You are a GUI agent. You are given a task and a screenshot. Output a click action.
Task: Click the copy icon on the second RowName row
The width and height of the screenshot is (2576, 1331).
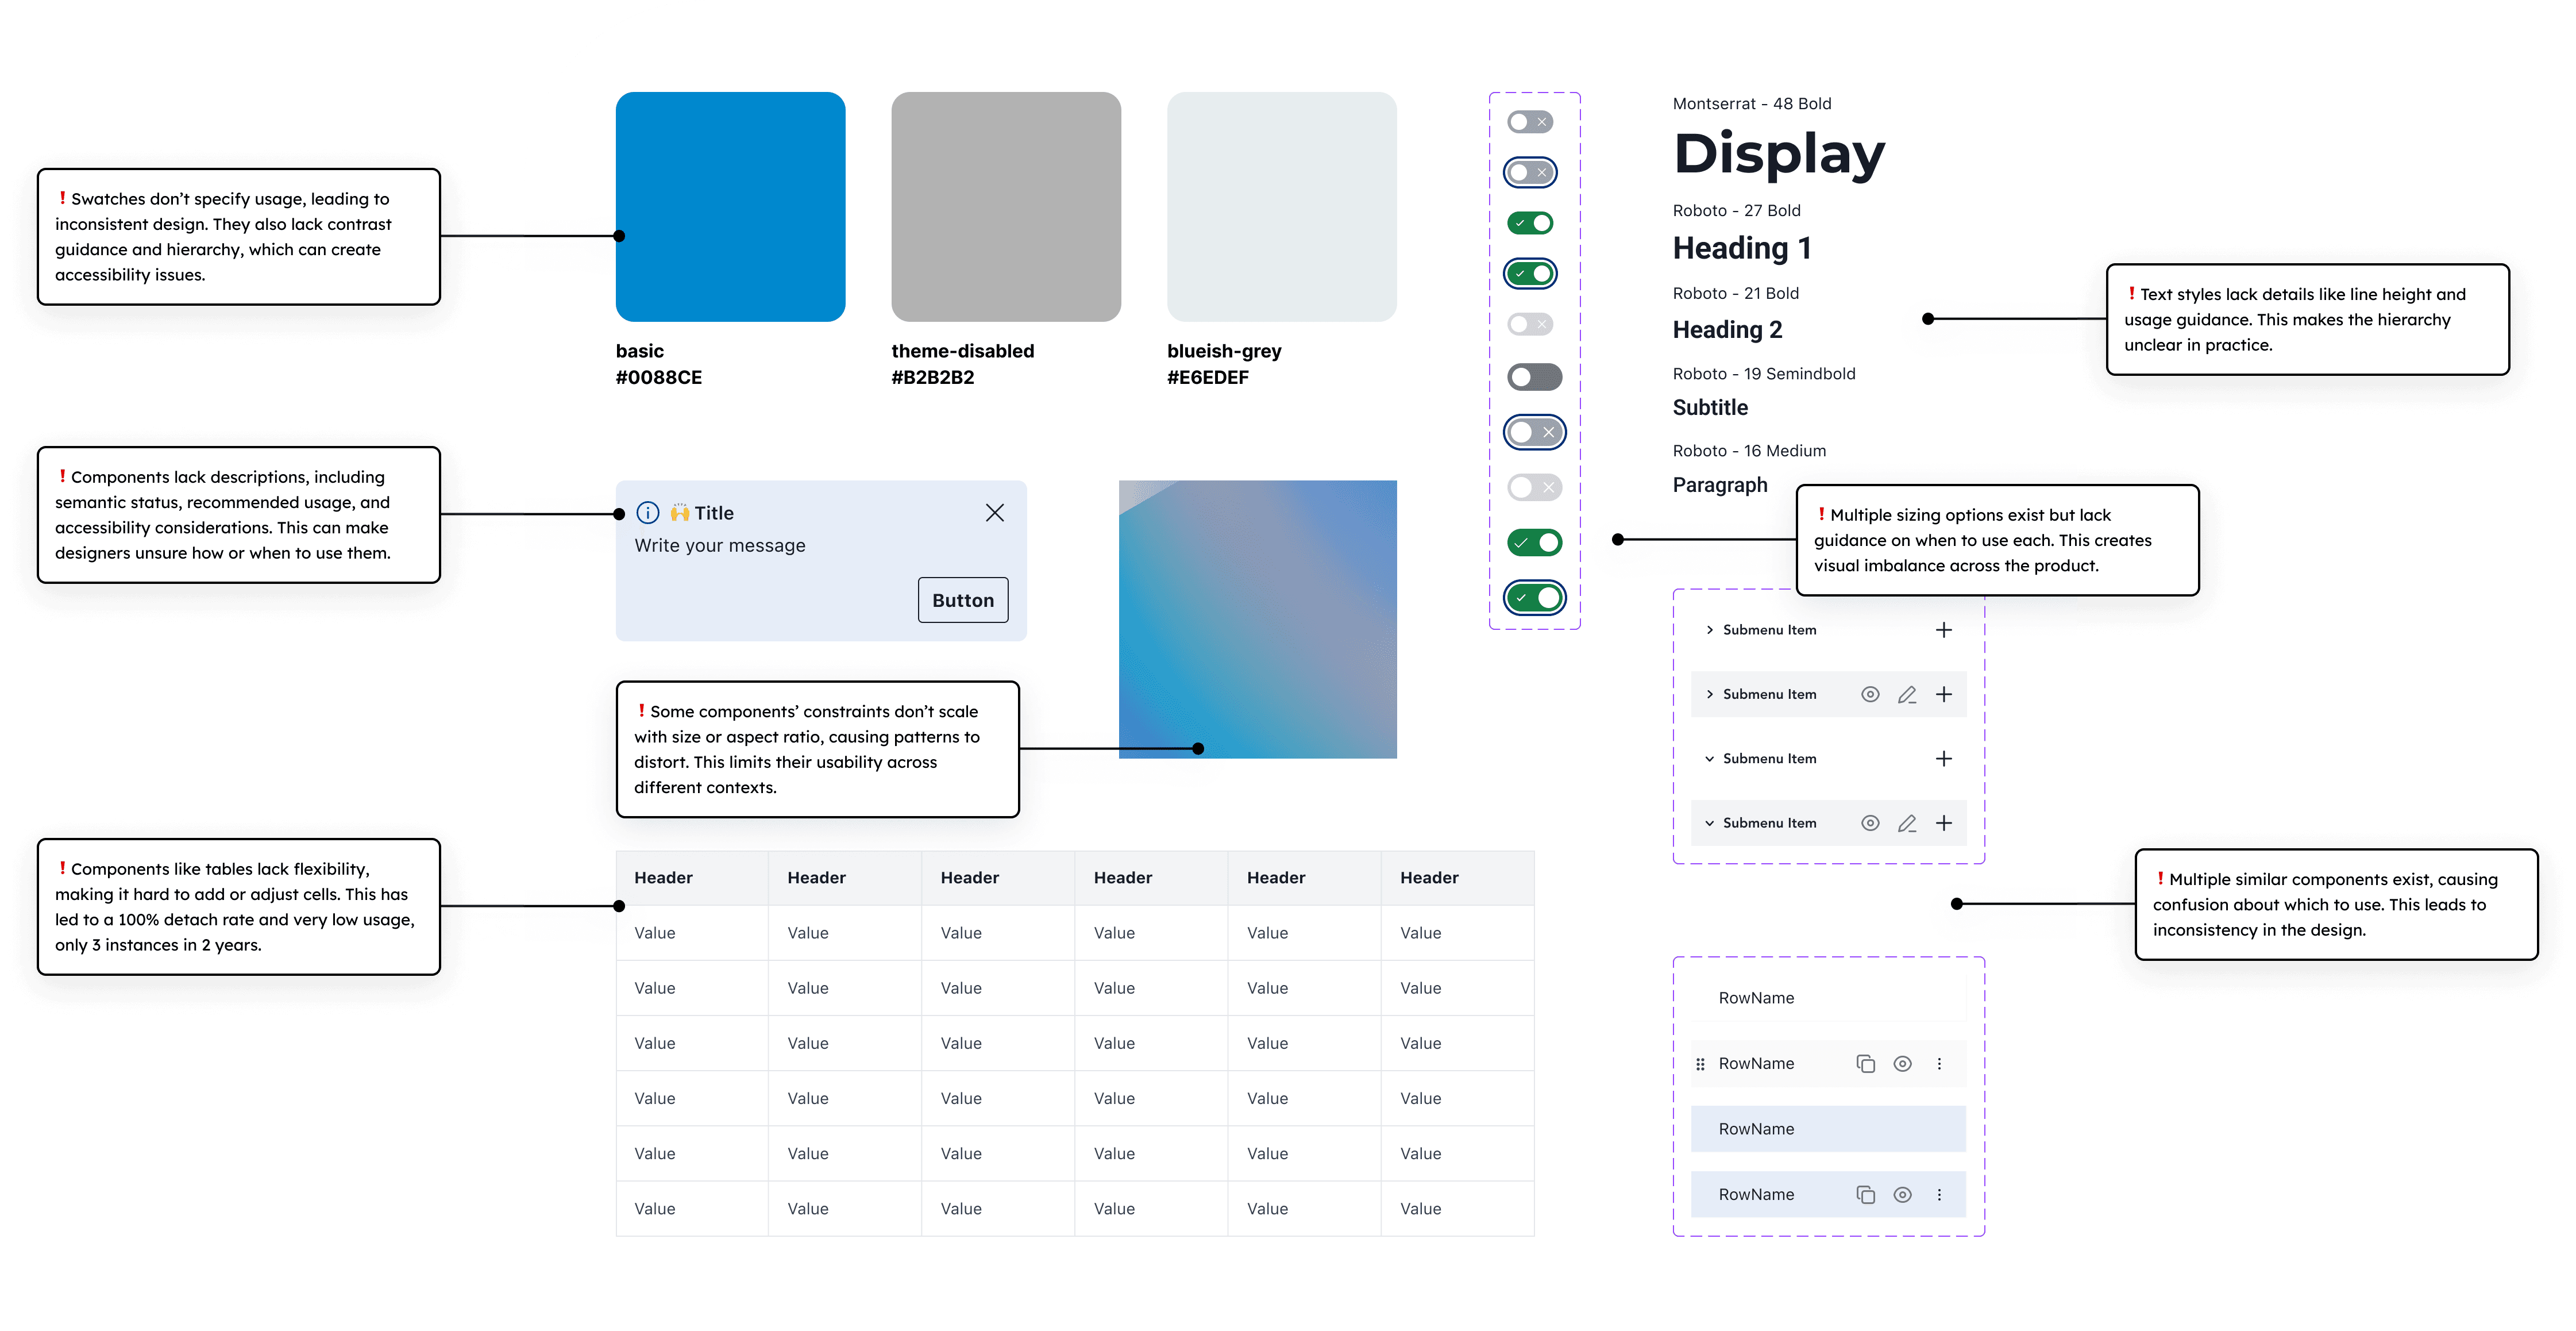[x=1866, y=1063]
